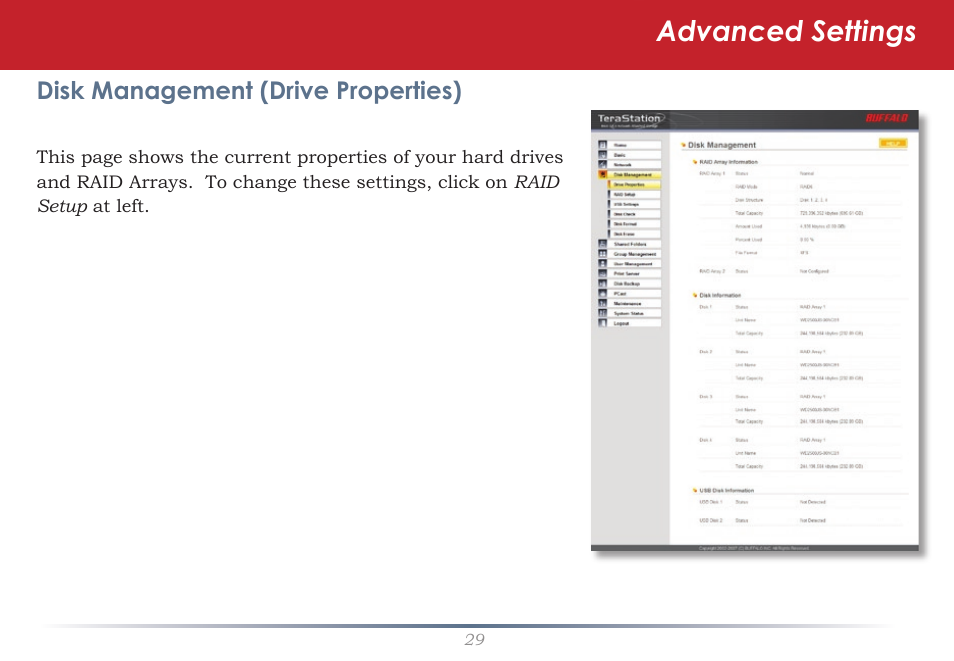Open the USB Settings submenu item
Image resolution: width=954 pixels, height=661 pixels.
tap(634, 204)
